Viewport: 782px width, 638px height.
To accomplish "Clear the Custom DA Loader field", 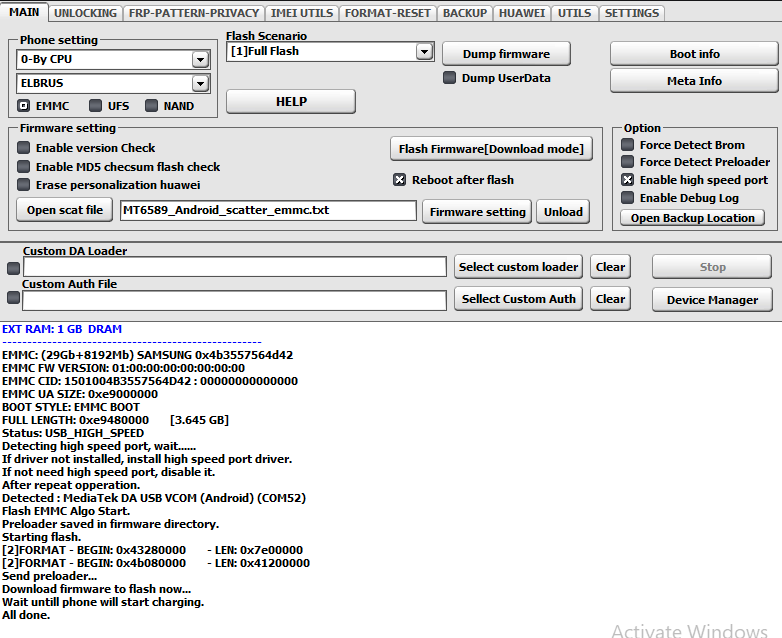I will 610,267.
